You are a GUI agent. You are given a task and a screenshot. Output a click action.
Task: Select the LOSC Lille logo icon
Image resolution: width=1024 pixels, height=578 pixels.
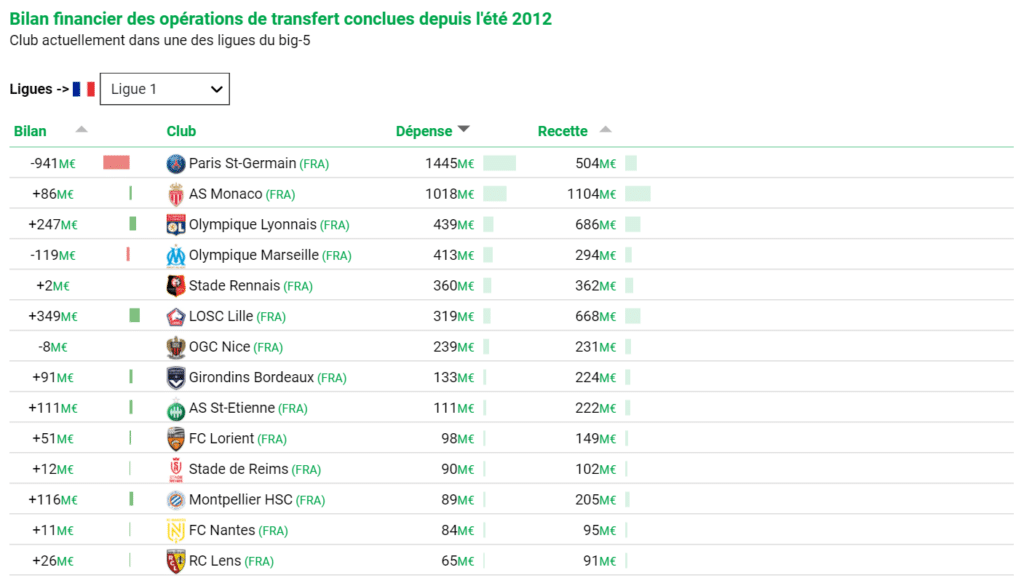[176, 317]
